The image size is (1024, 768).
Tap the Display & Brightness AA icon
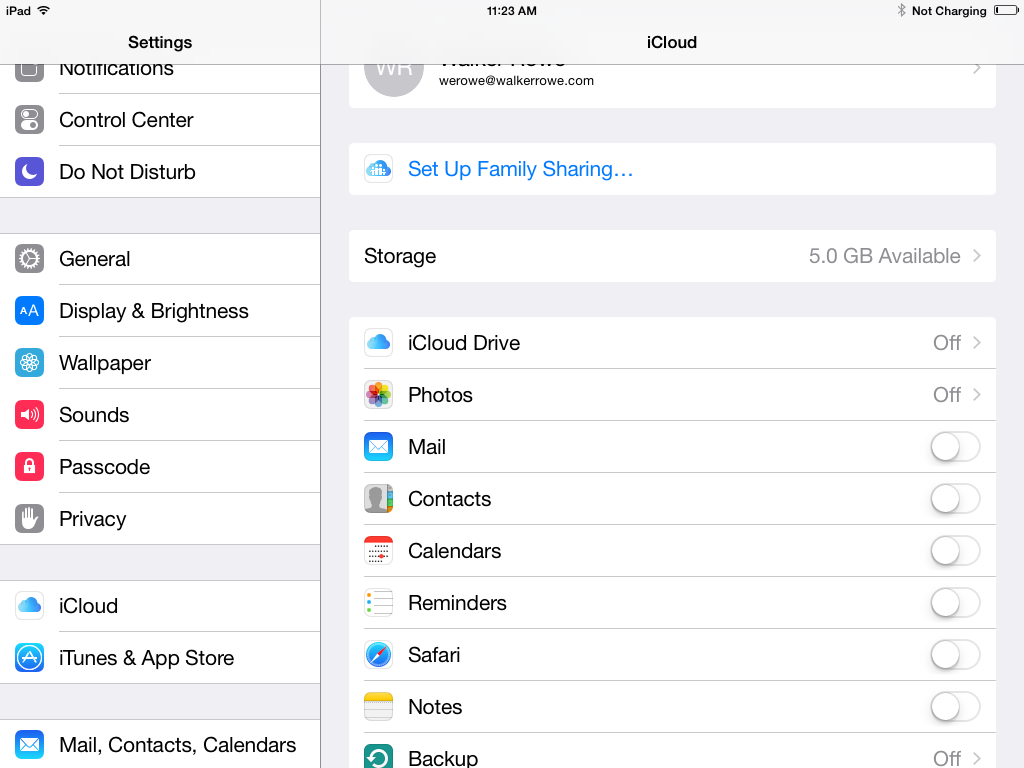[x=29, y=311]
